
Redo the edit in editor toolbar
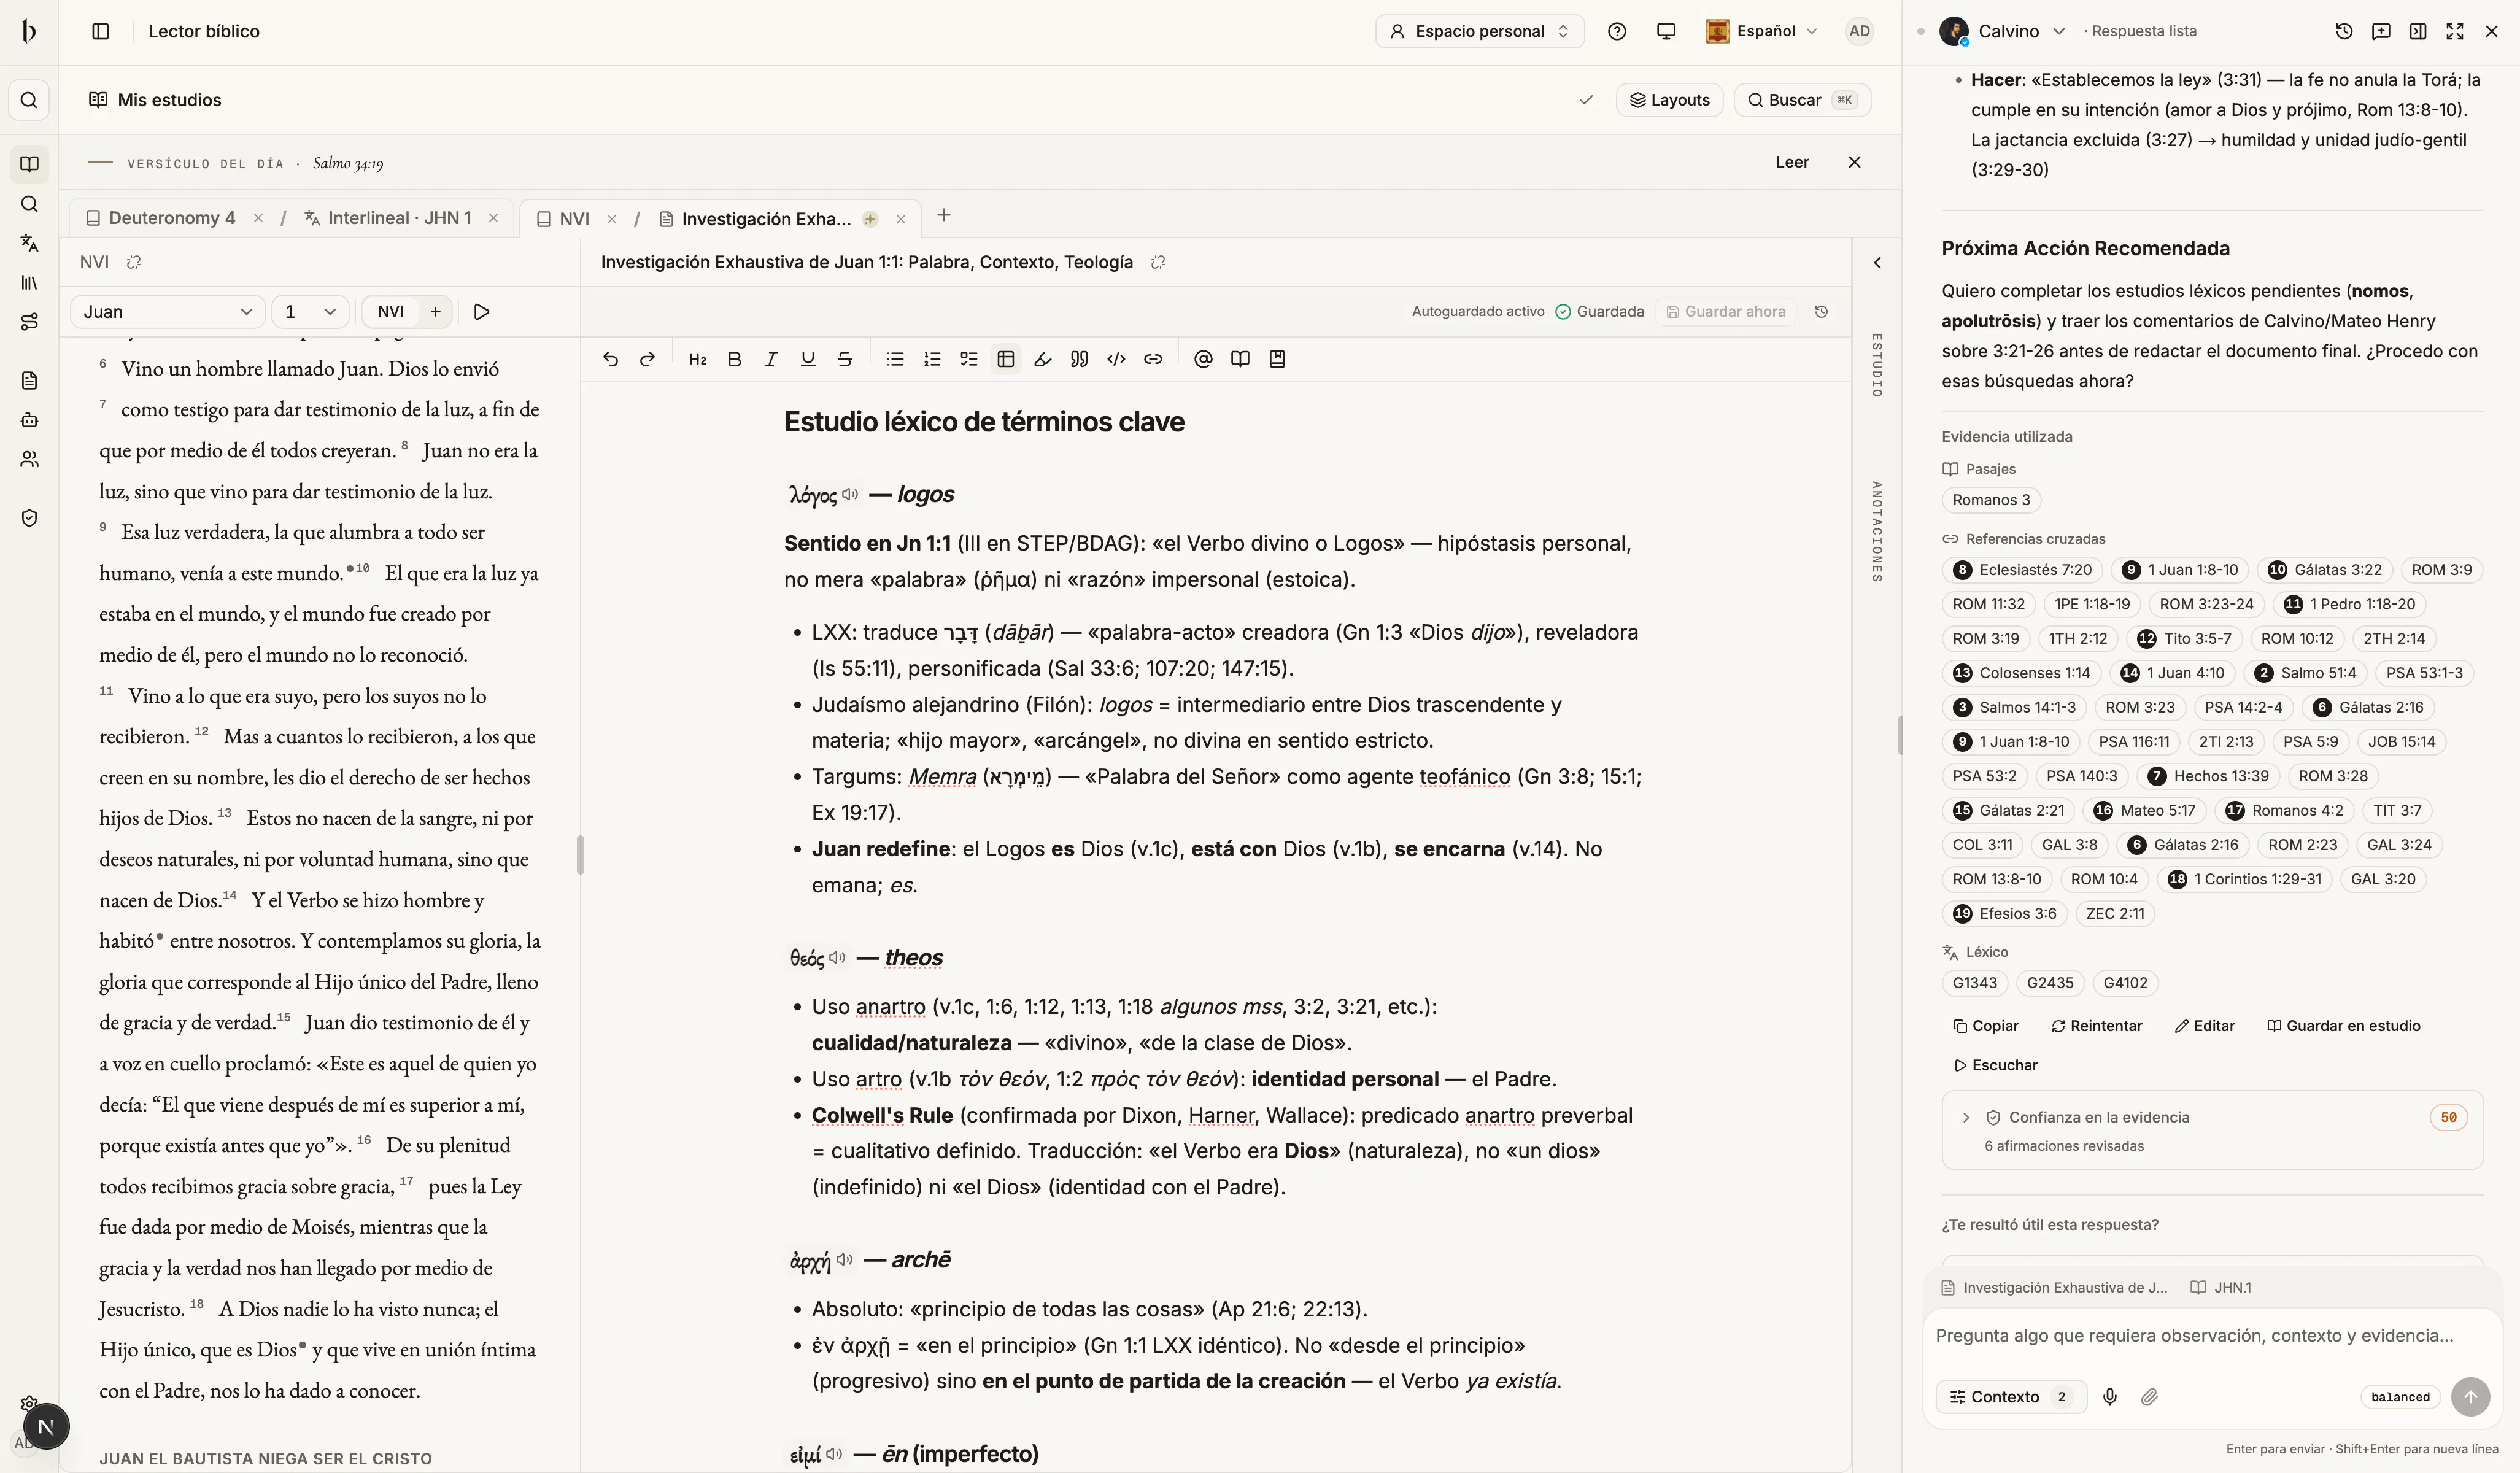pos(647,359)
